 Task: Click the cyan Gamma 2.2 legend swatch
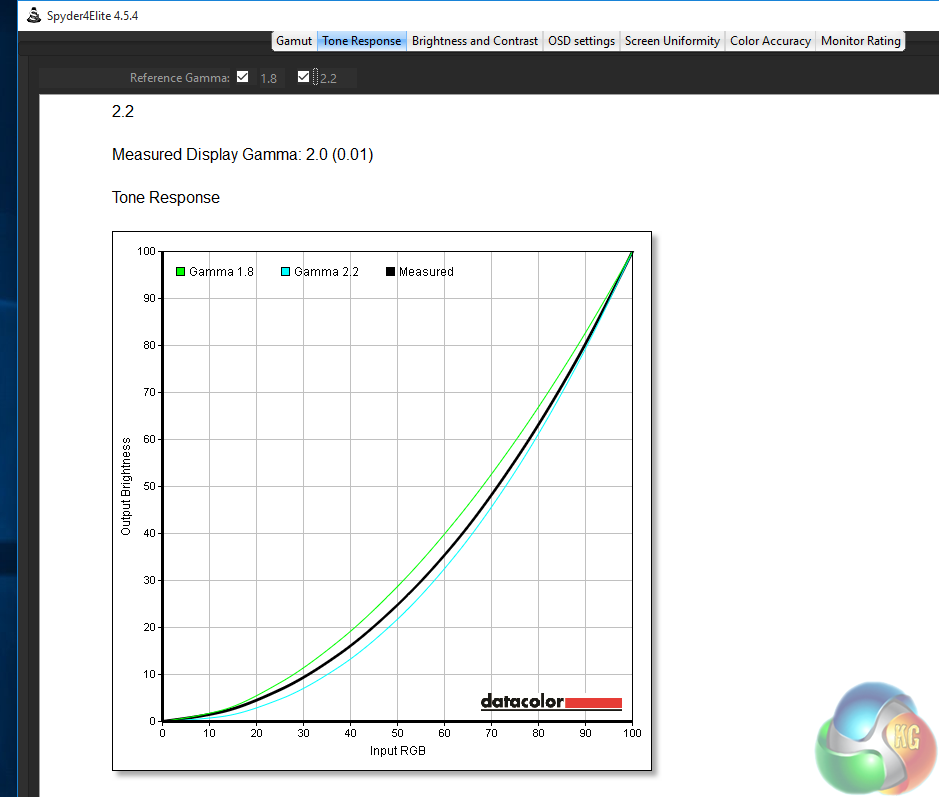coord(286,272)
